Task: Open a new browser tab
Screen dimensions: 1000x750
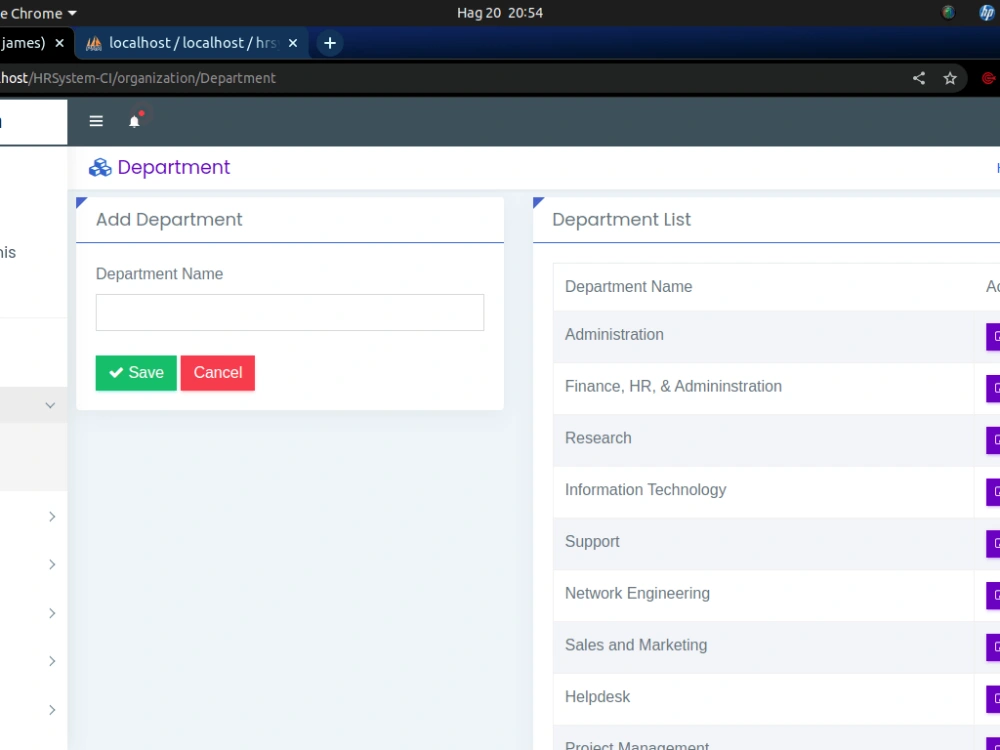Action: [330, 43]
